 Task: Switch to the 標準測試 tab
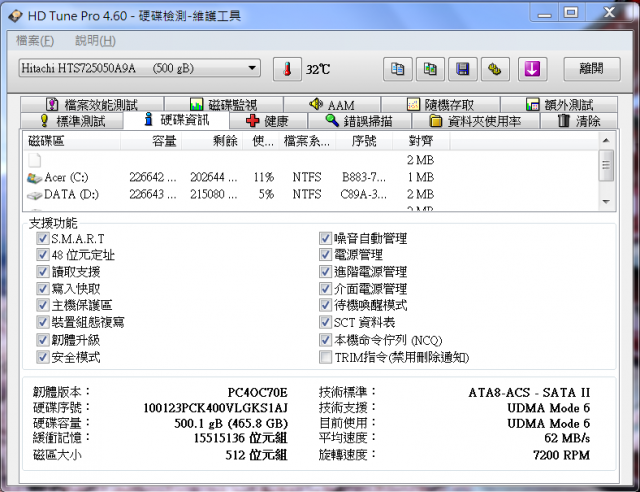72,121
